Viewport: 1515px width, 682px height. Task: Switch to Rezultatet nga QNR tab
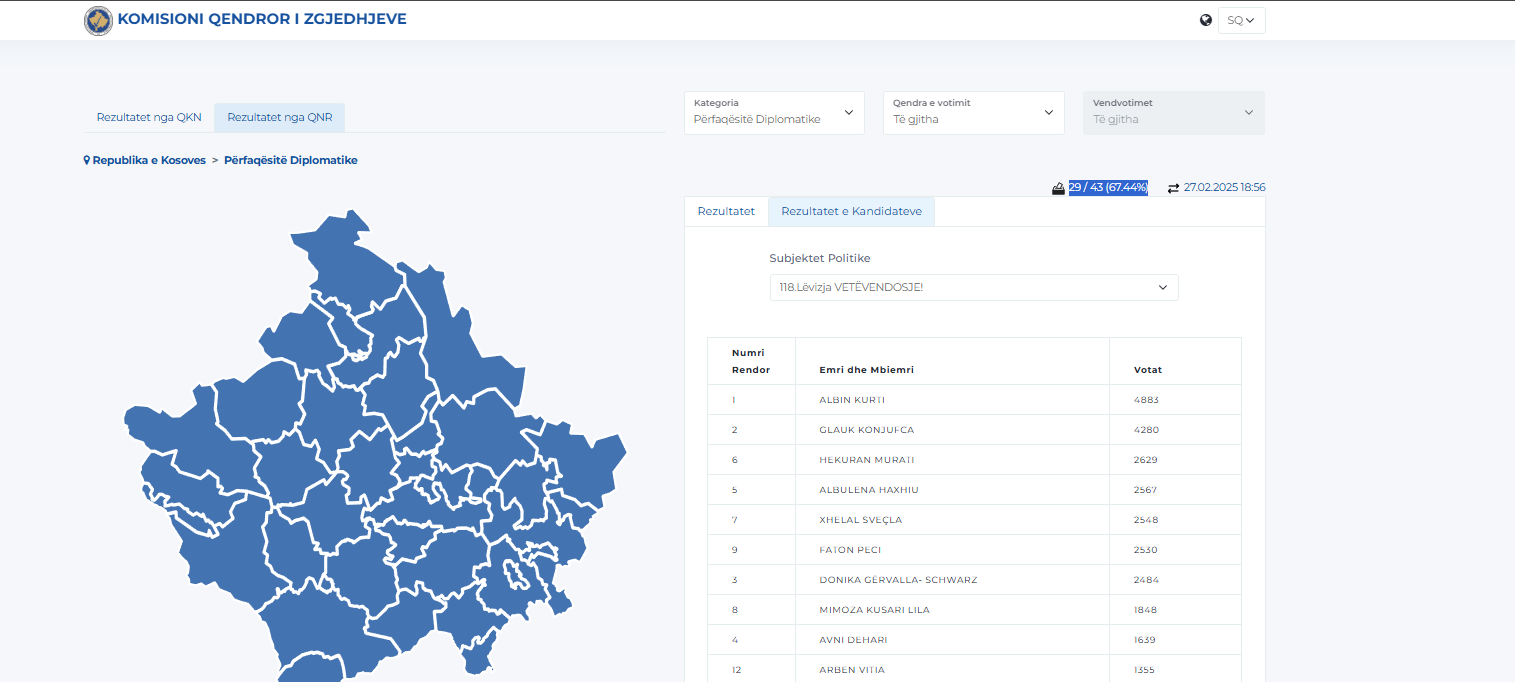pos(280,117)
